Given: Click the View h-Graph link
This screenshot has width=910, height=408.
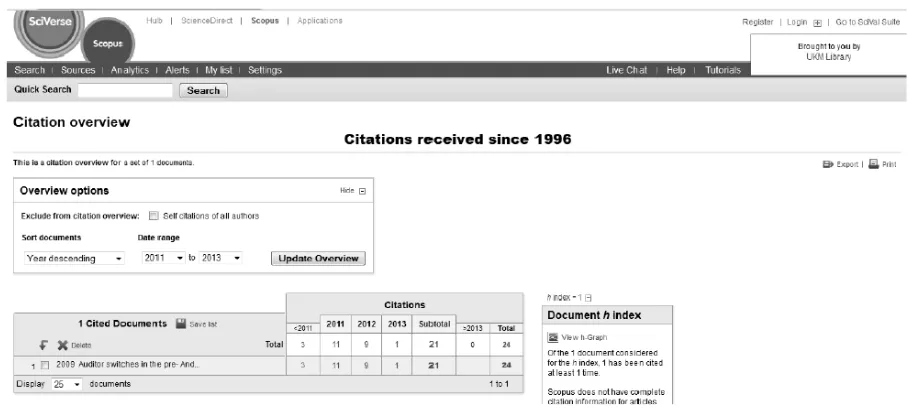Looking at the screenshot, I should [x=584, y=337].
